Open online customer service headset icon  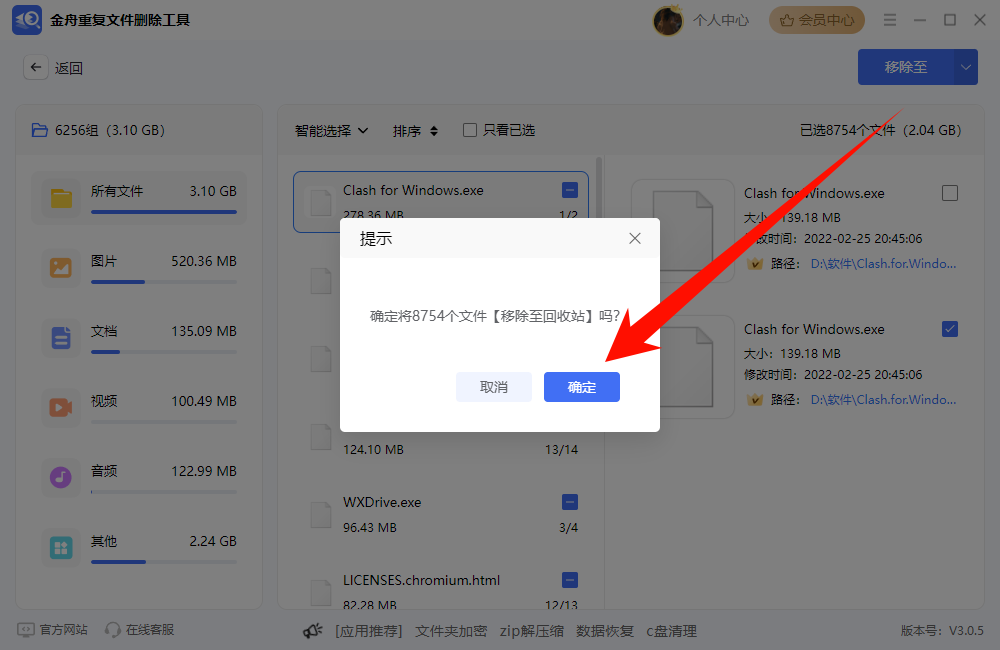113,630
